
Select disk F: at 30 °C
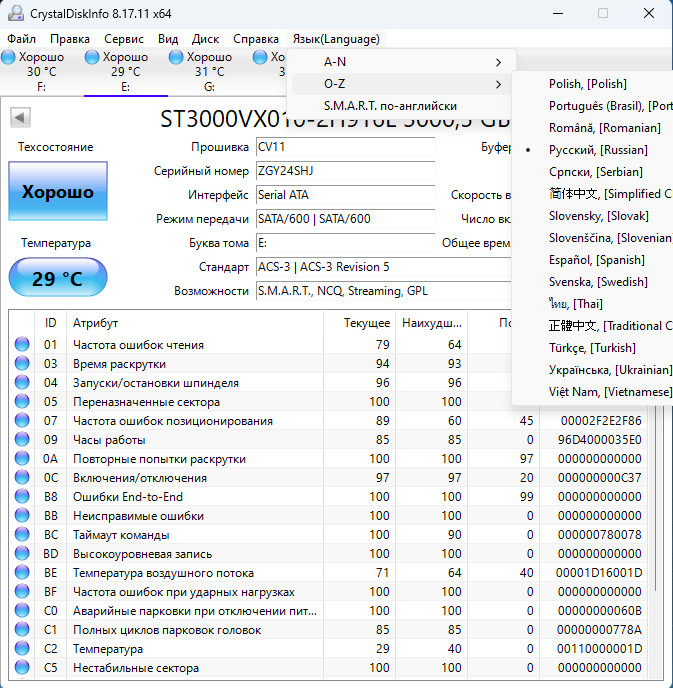coord(41,72)
